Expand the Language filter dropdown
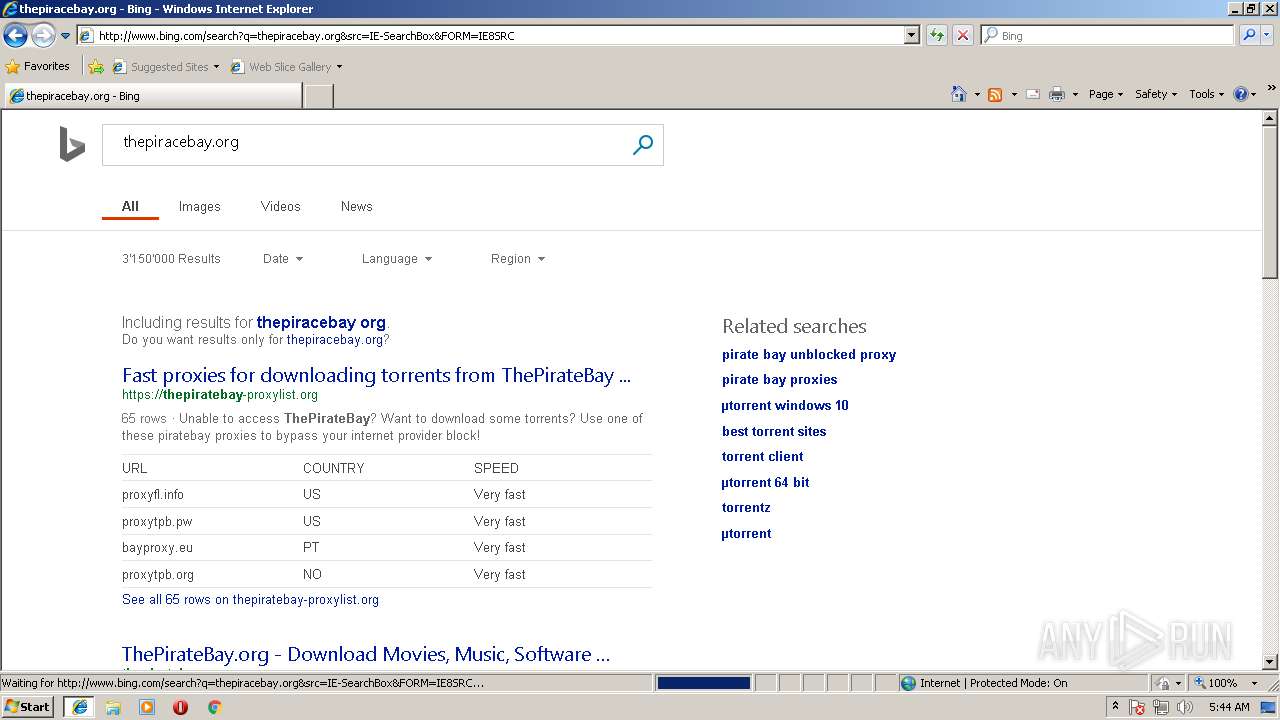Viewport: 1280px width, 720px height. coord(397,258)
